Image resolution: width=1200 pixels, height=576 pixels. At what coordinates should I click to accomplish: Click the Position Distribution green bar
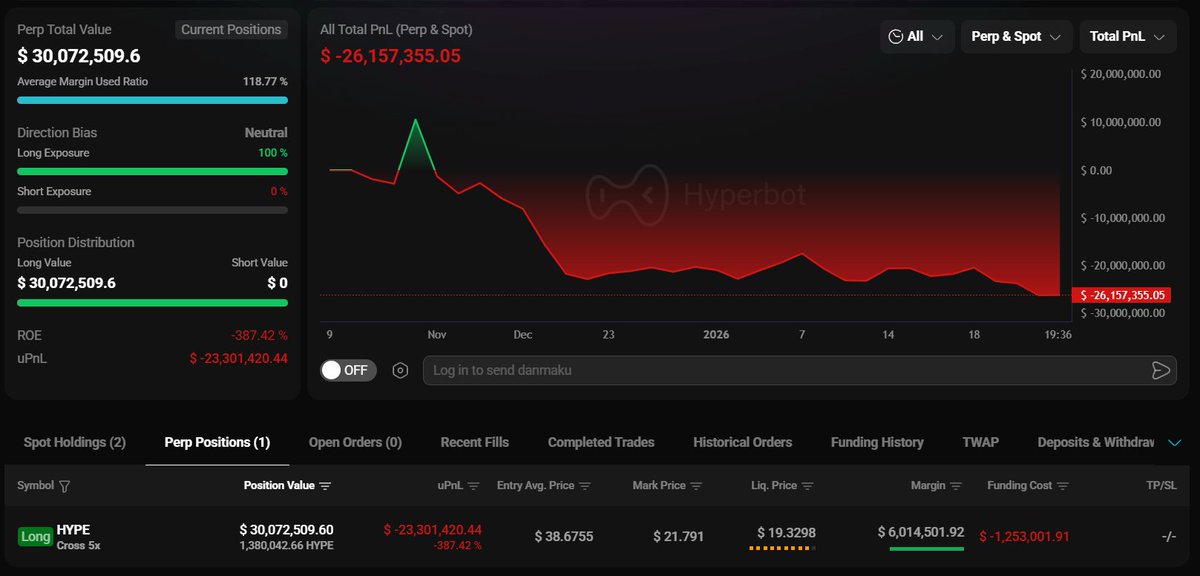152,302
